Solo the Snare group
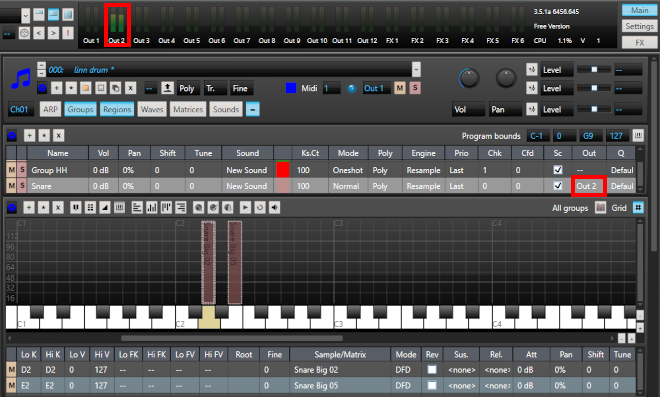The height and width of the screenshot is (397, 660). coord(22,186)
